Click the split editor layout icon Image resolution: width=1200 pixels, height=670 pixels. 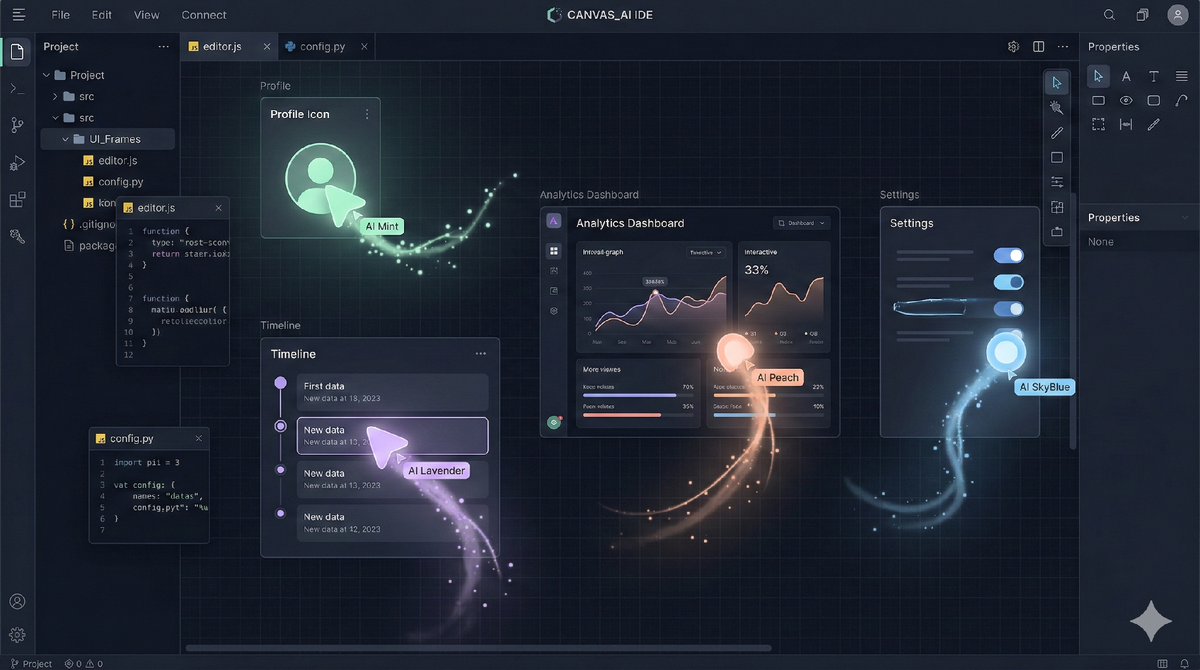pyautogui.click(x=1039, y=46)
